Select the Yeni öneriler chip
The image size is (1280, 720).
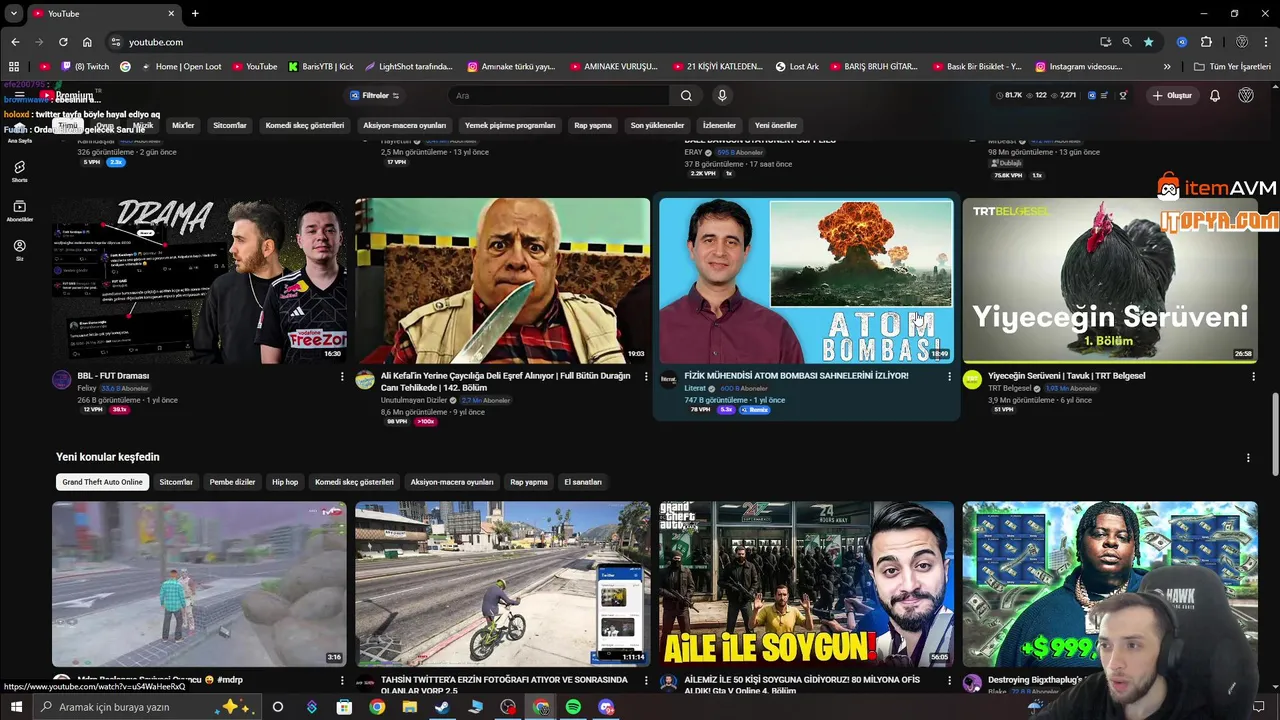point(776,126)
